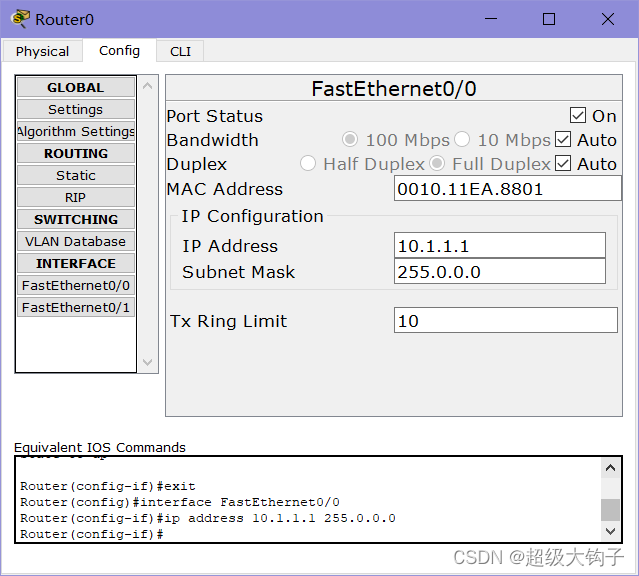Click the 'Router(config-if)#exit' line
The width and height of the screenshot is (639, 576).
pyautogui.click(x=108, y=486)
